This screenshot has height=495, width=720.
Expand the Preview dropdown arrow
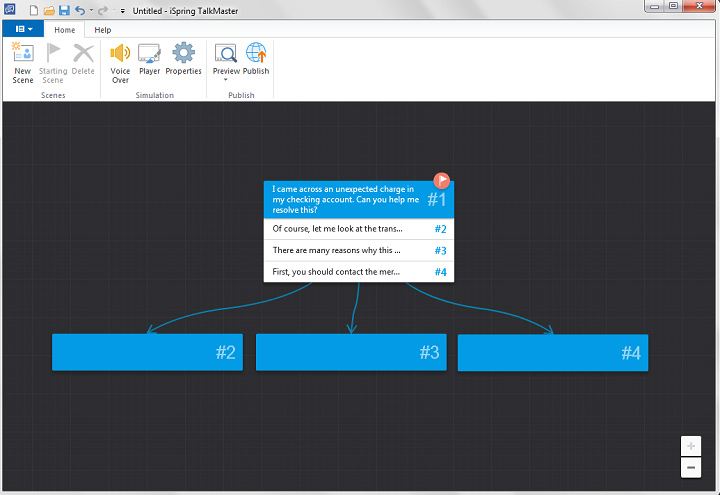[225, 80]
